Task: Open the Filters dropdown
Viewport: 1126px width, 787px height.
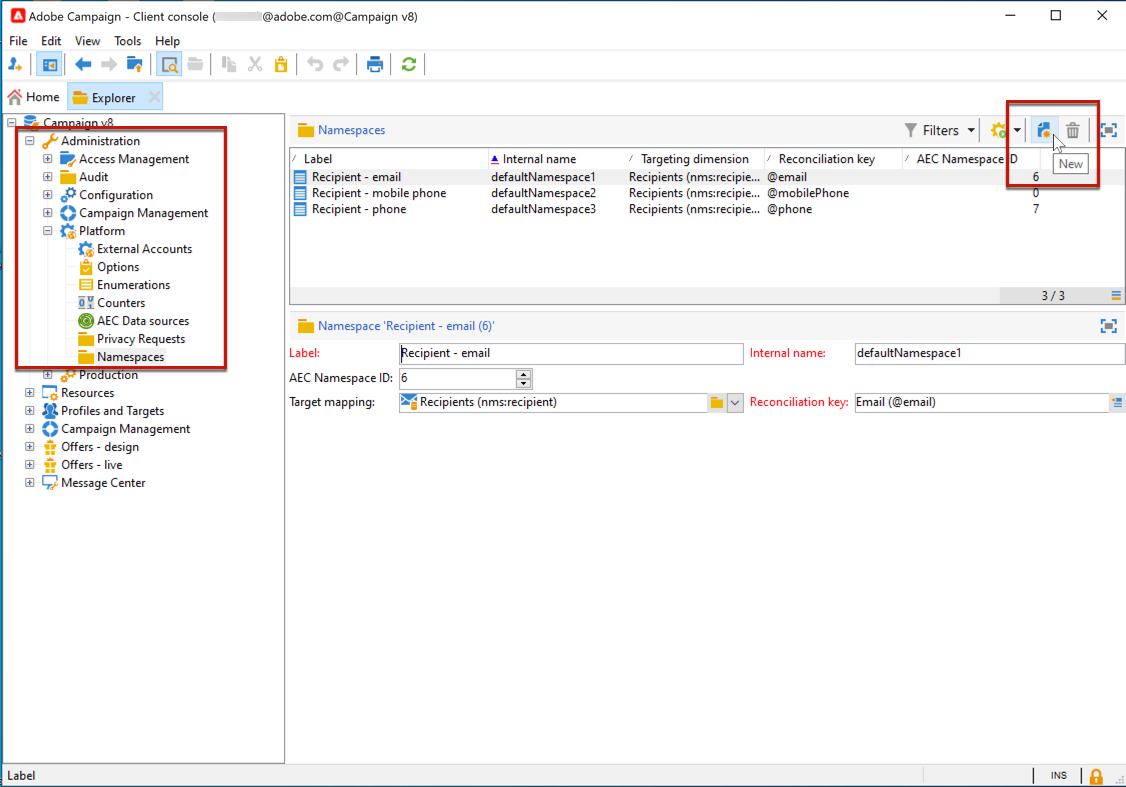Action: click(x=939, y=130)
